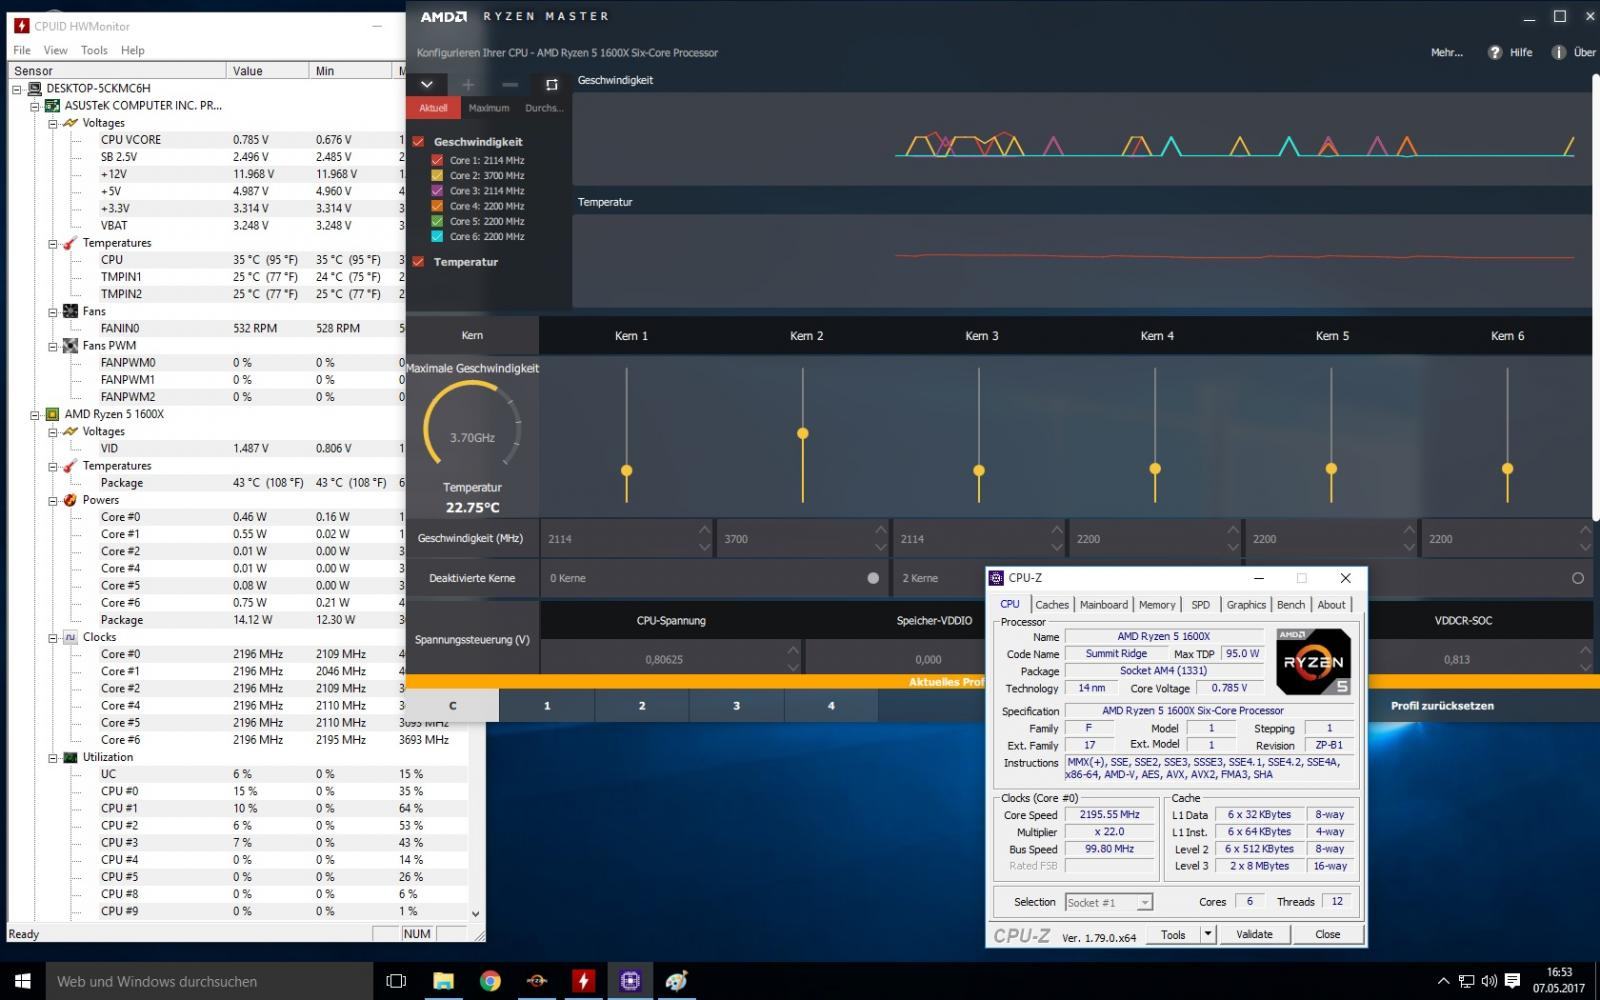The image size is (1600, 1000).
Task: Select profile 1 in Ryzen Master
Action: tap(547, 706)
